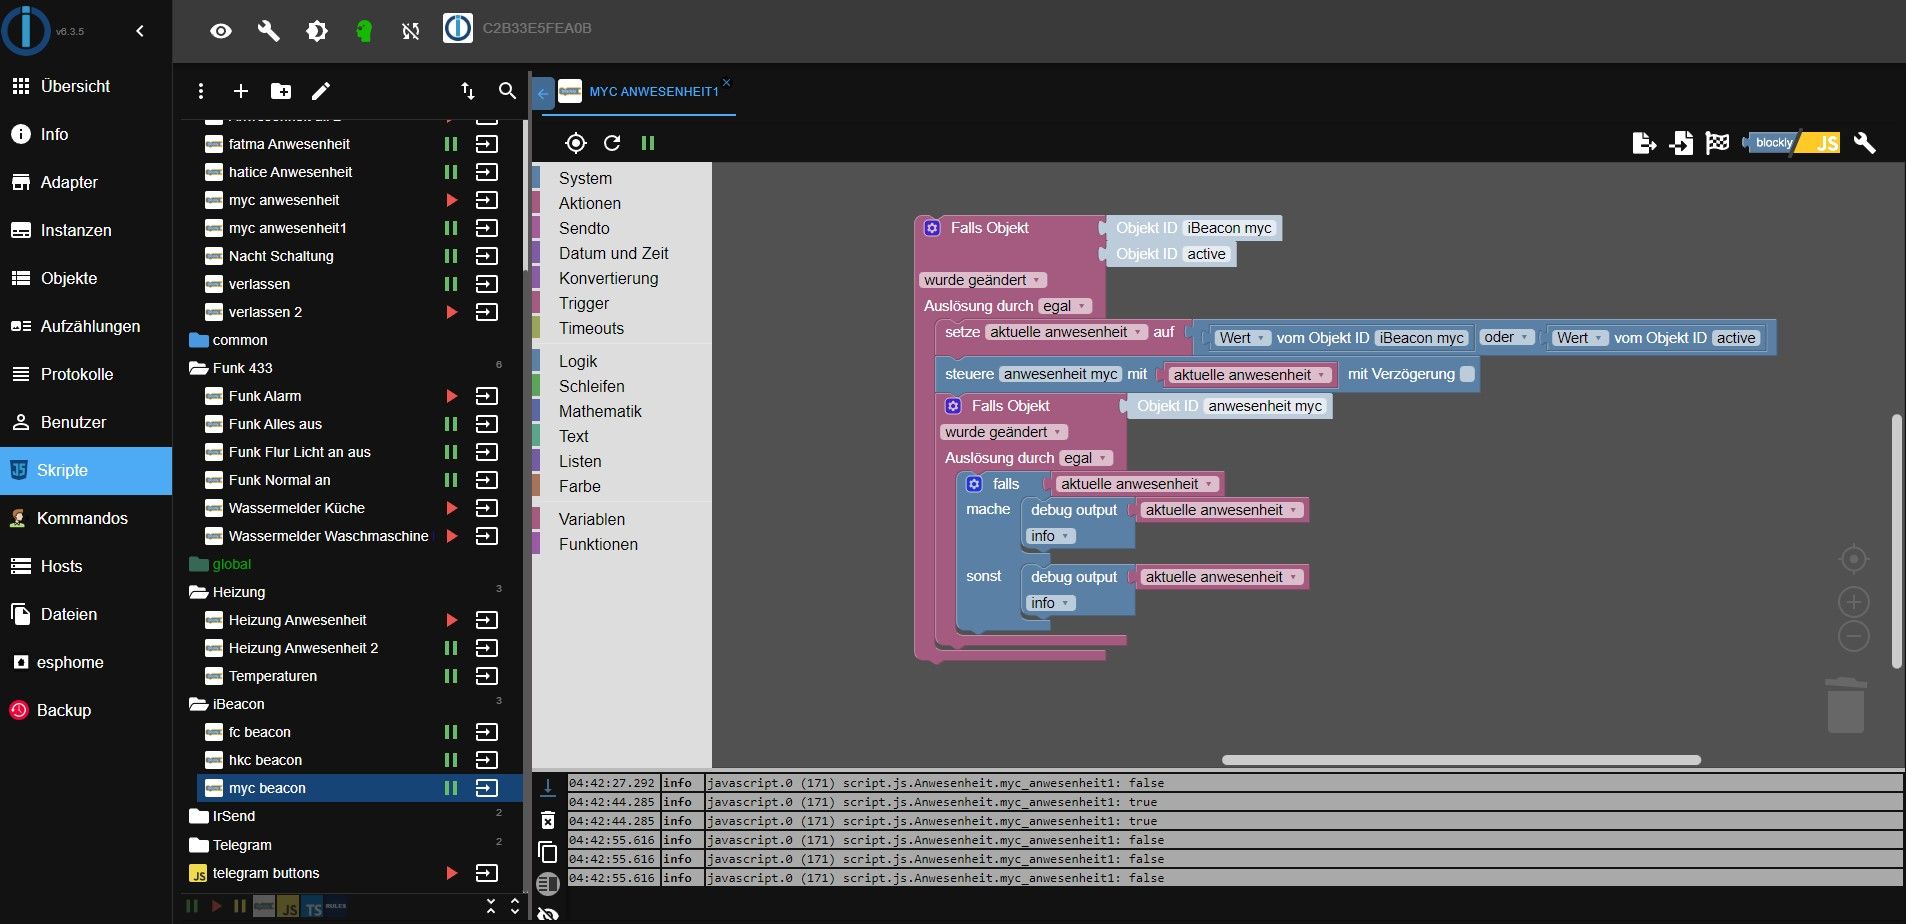1906x924 pixels.
Task: Check the 'mit Verzögerung' checkbox
Action: tap(1467, 374)
